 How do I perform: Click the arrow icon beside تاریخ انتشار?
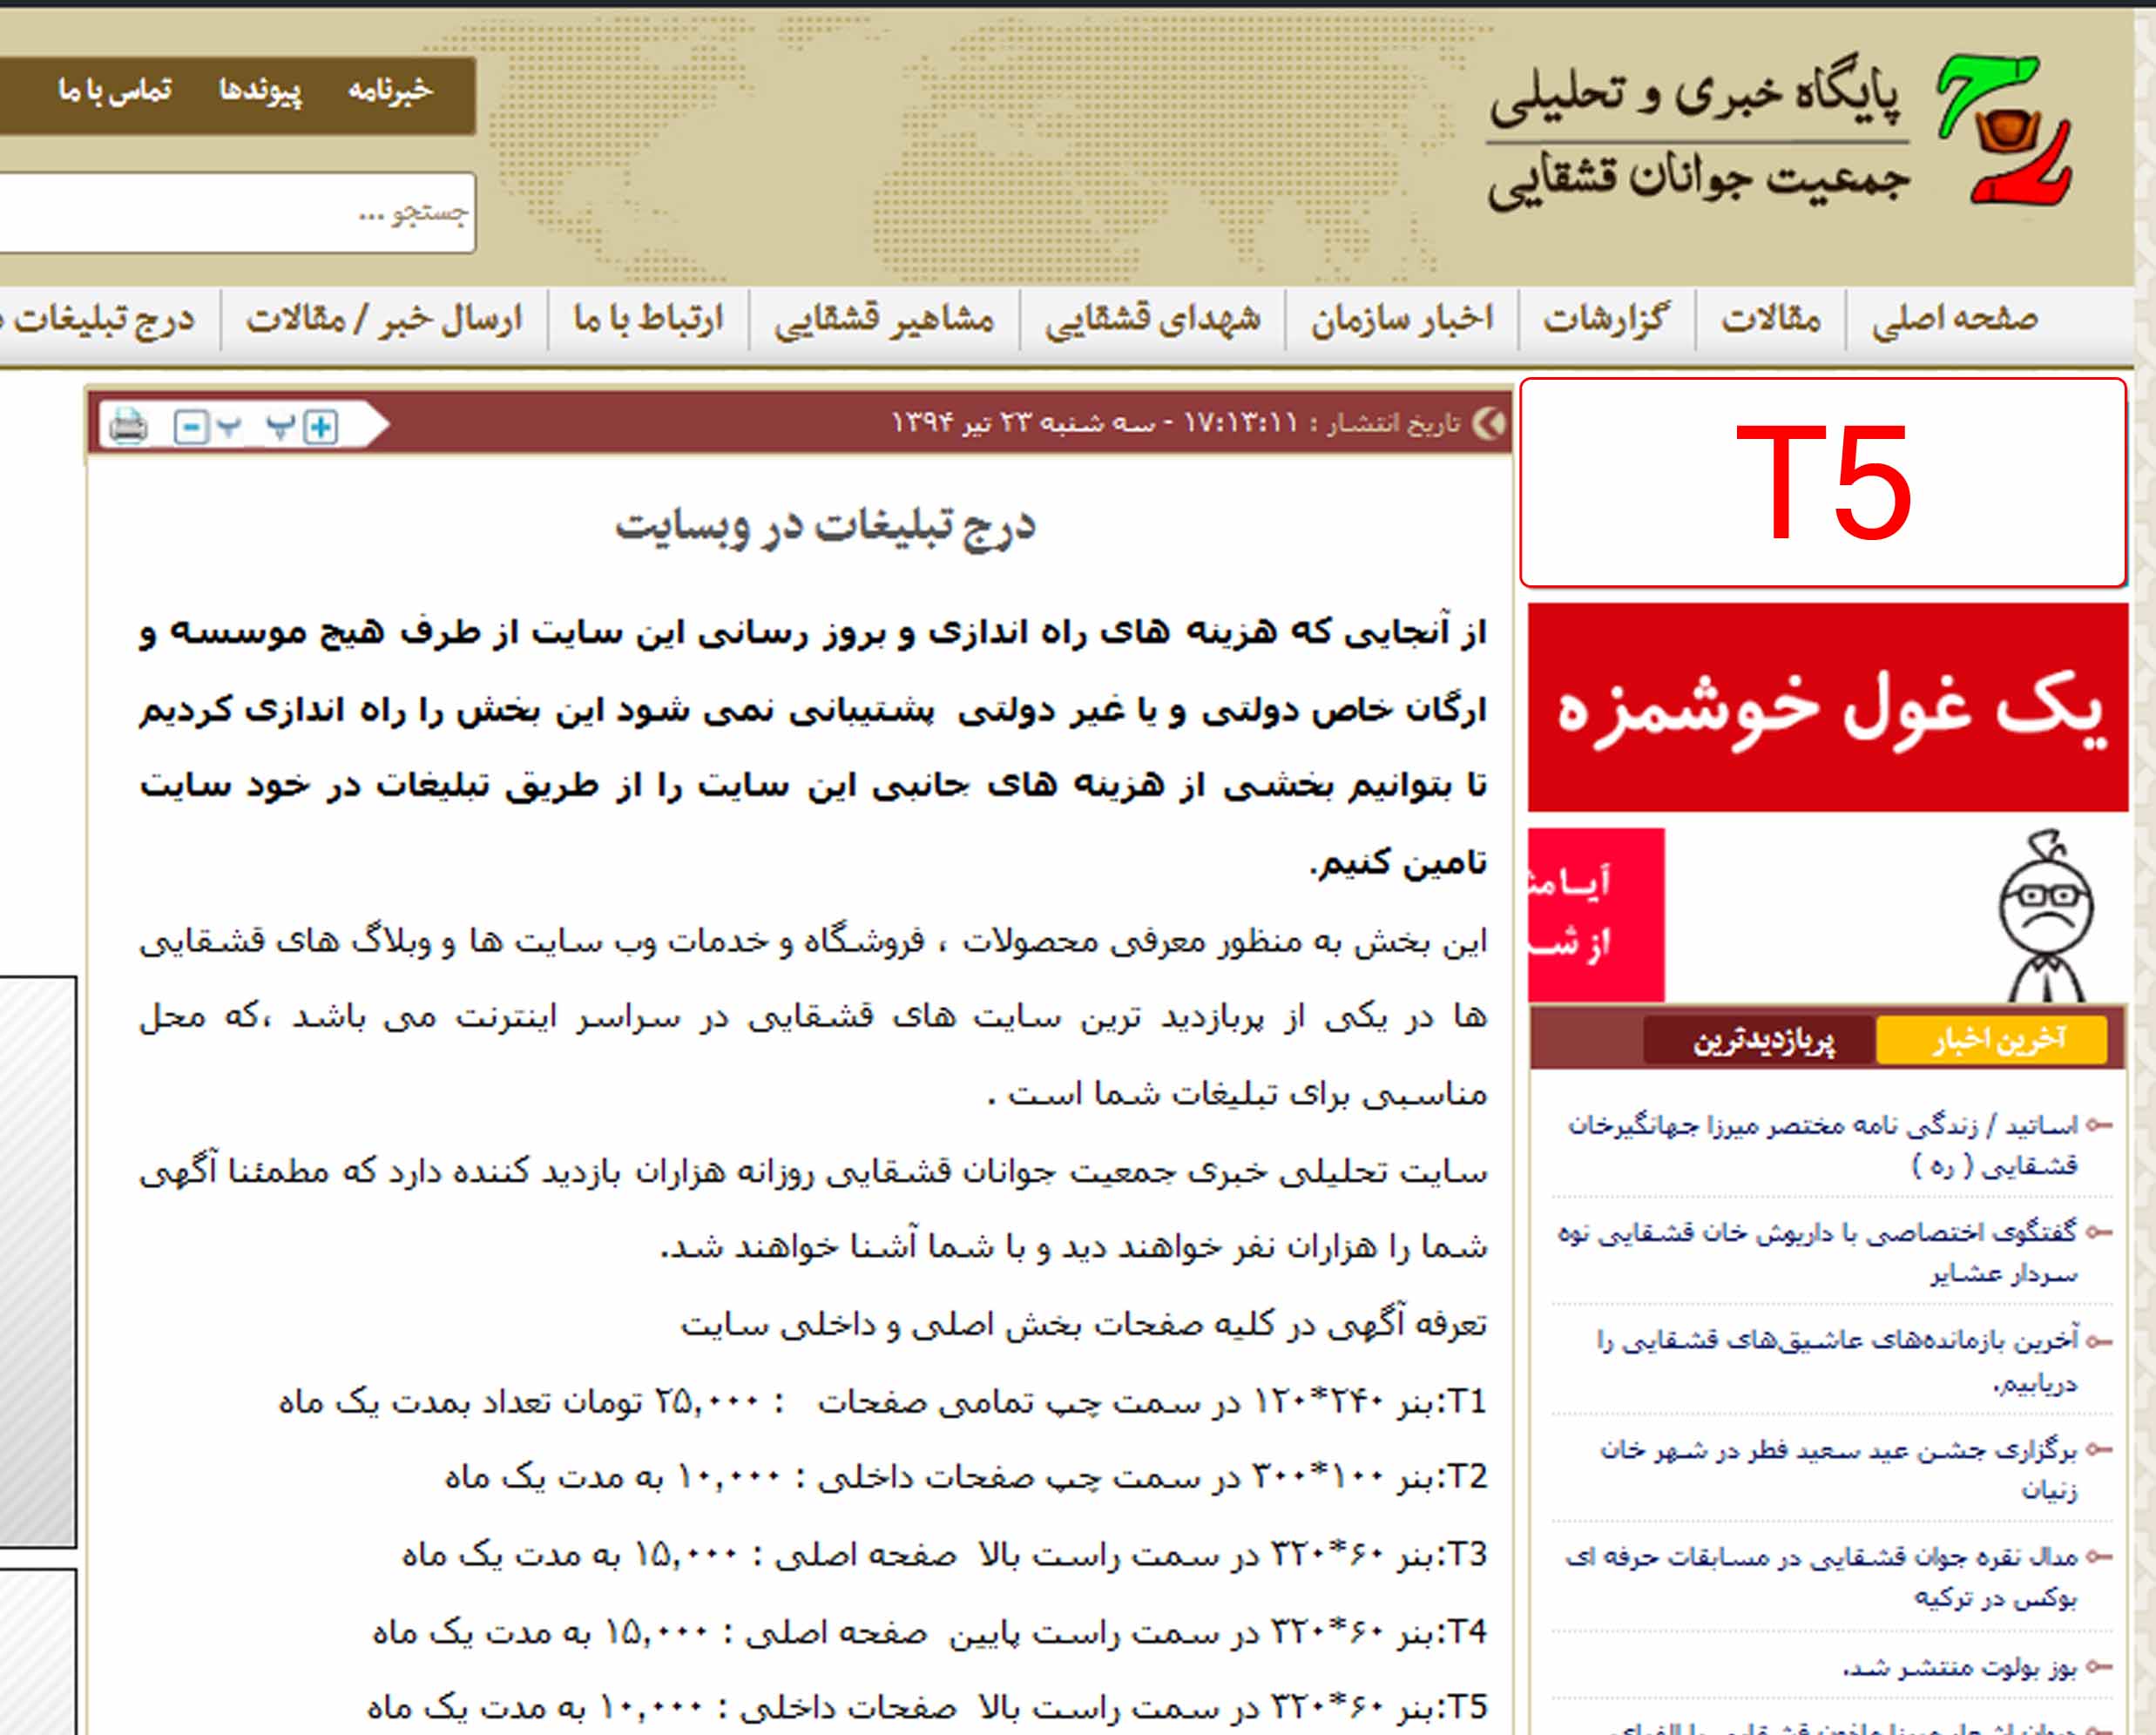click(1490, 424)
